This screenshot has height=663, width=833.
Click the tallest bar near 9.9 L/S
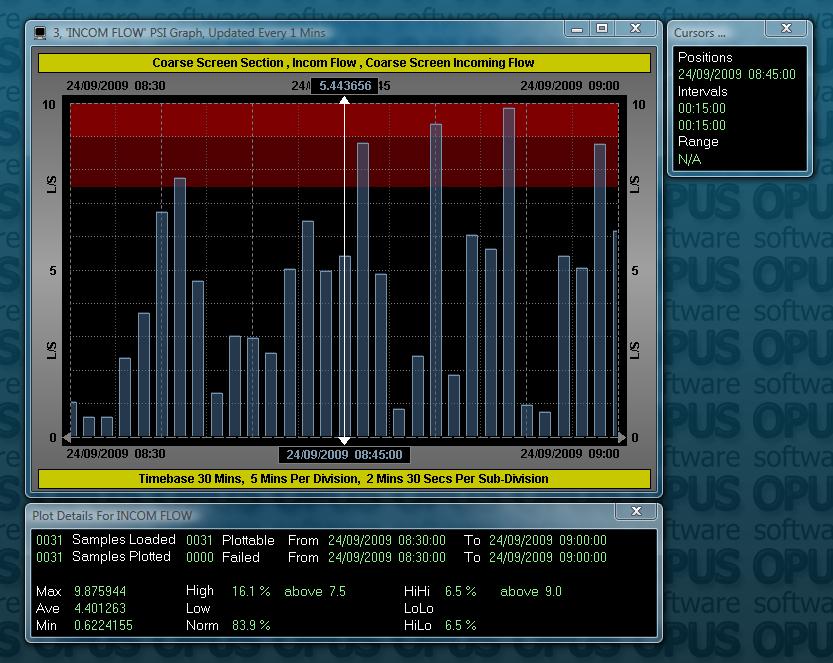(x=509, y=273)
